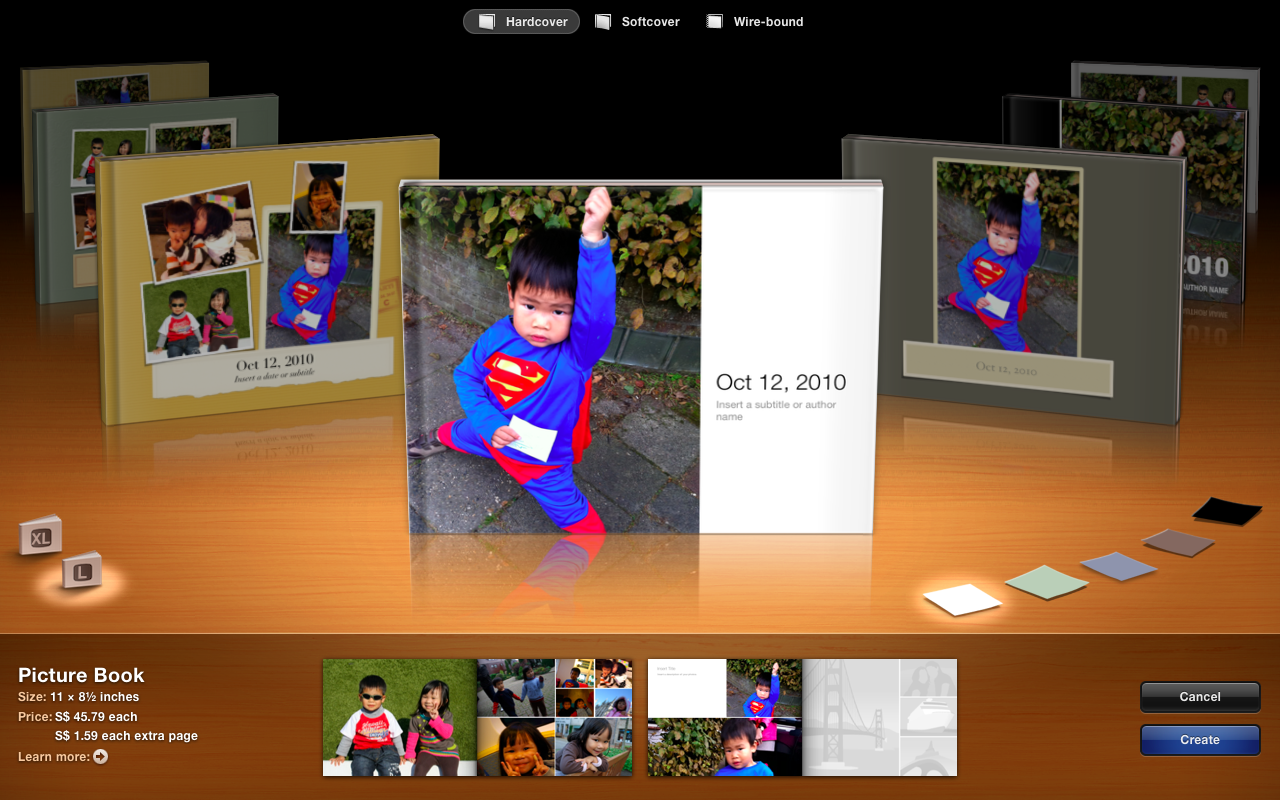The width and height of the screenshot is (1280, 800).
Task: Switch to the Softcover book type
Action: (x=637, y=21)
